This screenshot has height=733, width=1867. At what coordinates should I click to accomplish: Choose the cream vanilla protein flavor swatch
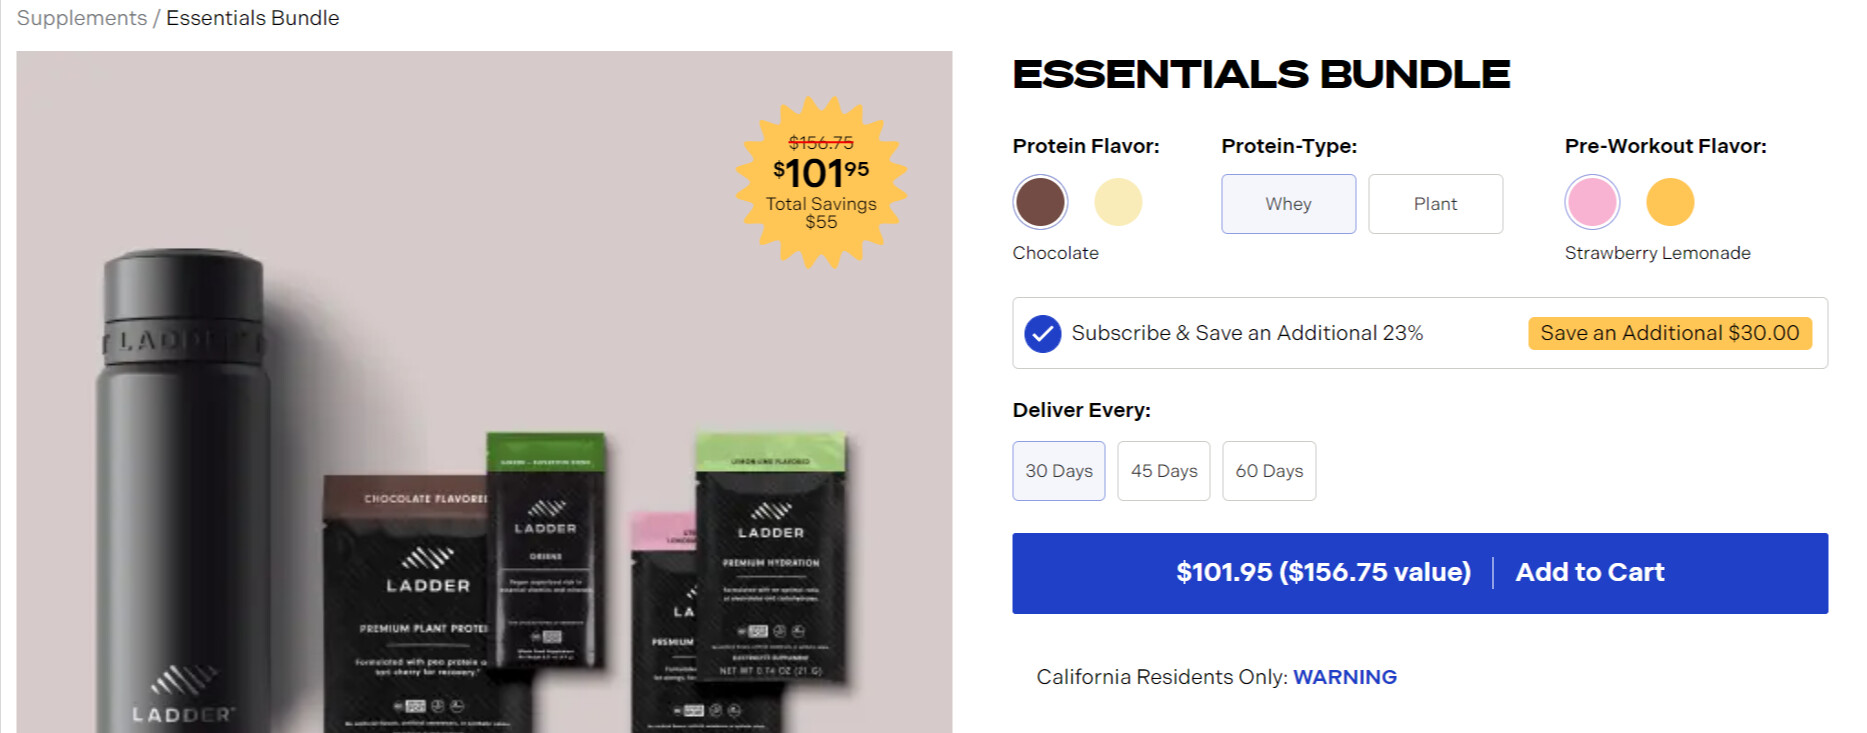1118,202
